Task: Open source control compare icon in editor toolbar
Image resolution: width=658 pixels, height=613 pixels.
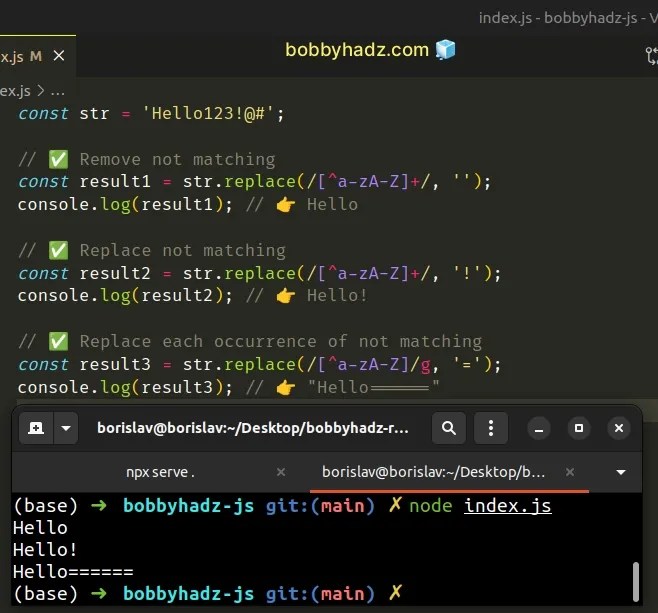Action: pyautogui.click(x=652, y=55)
